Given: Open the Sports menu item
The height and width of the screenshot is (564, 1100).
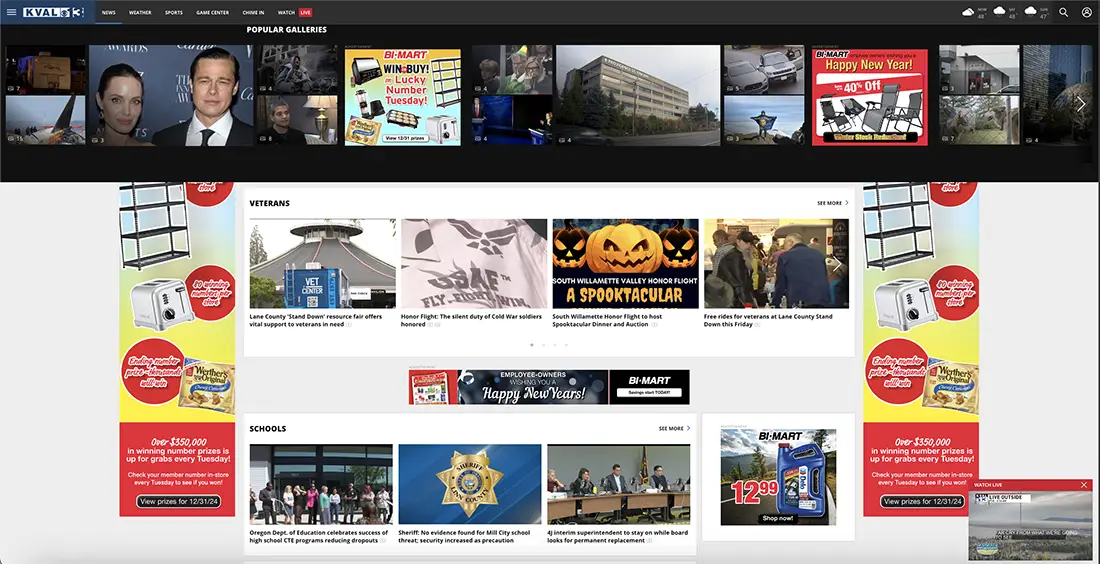Looking at the screenshot, I should [x=173, y=13].
